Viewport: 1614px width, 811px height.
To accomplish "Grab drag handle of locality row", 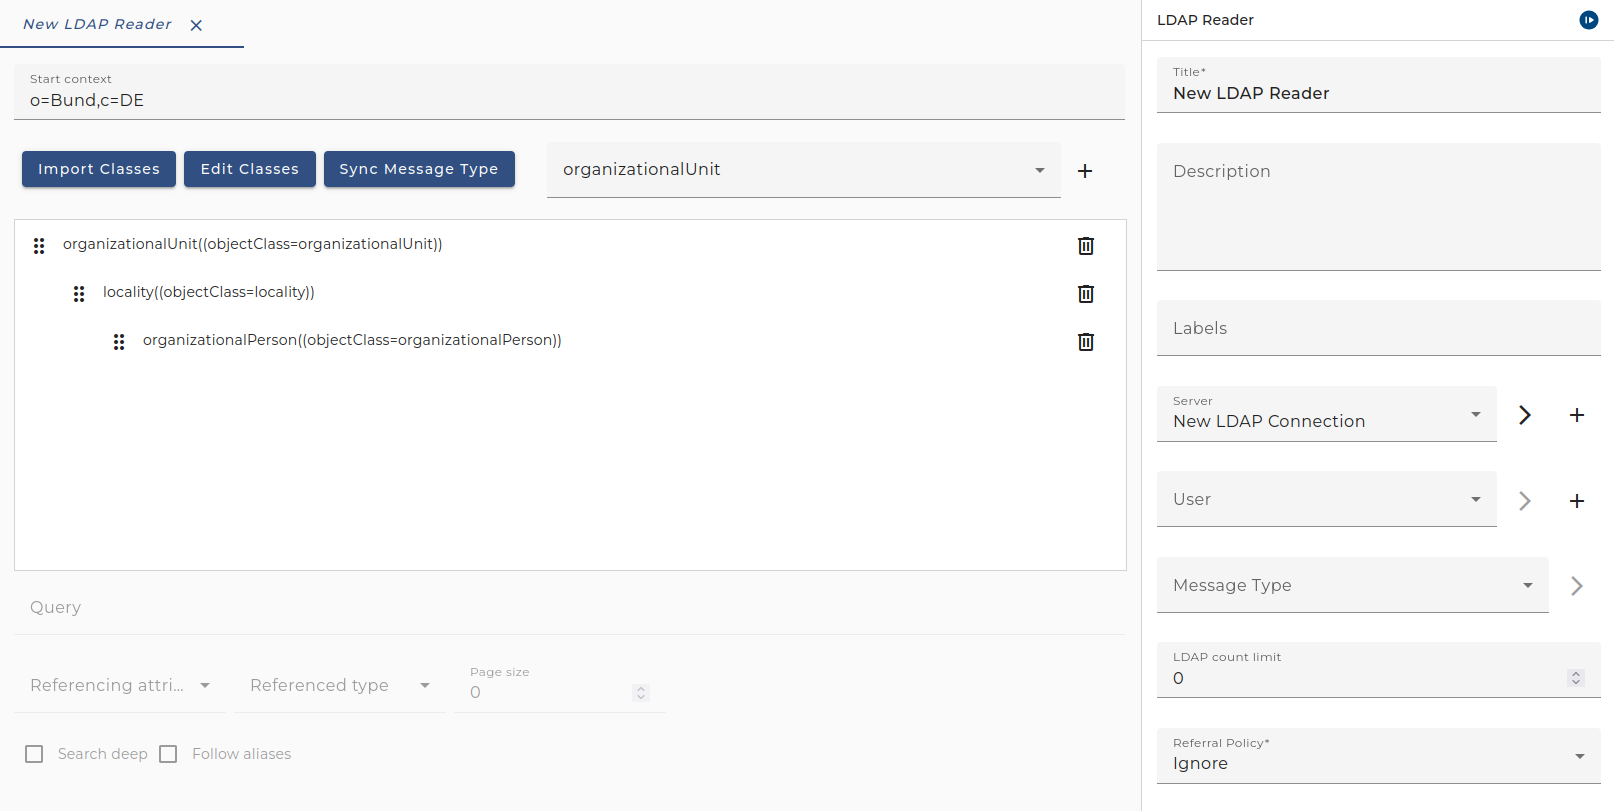I will [x=79, y=293].
